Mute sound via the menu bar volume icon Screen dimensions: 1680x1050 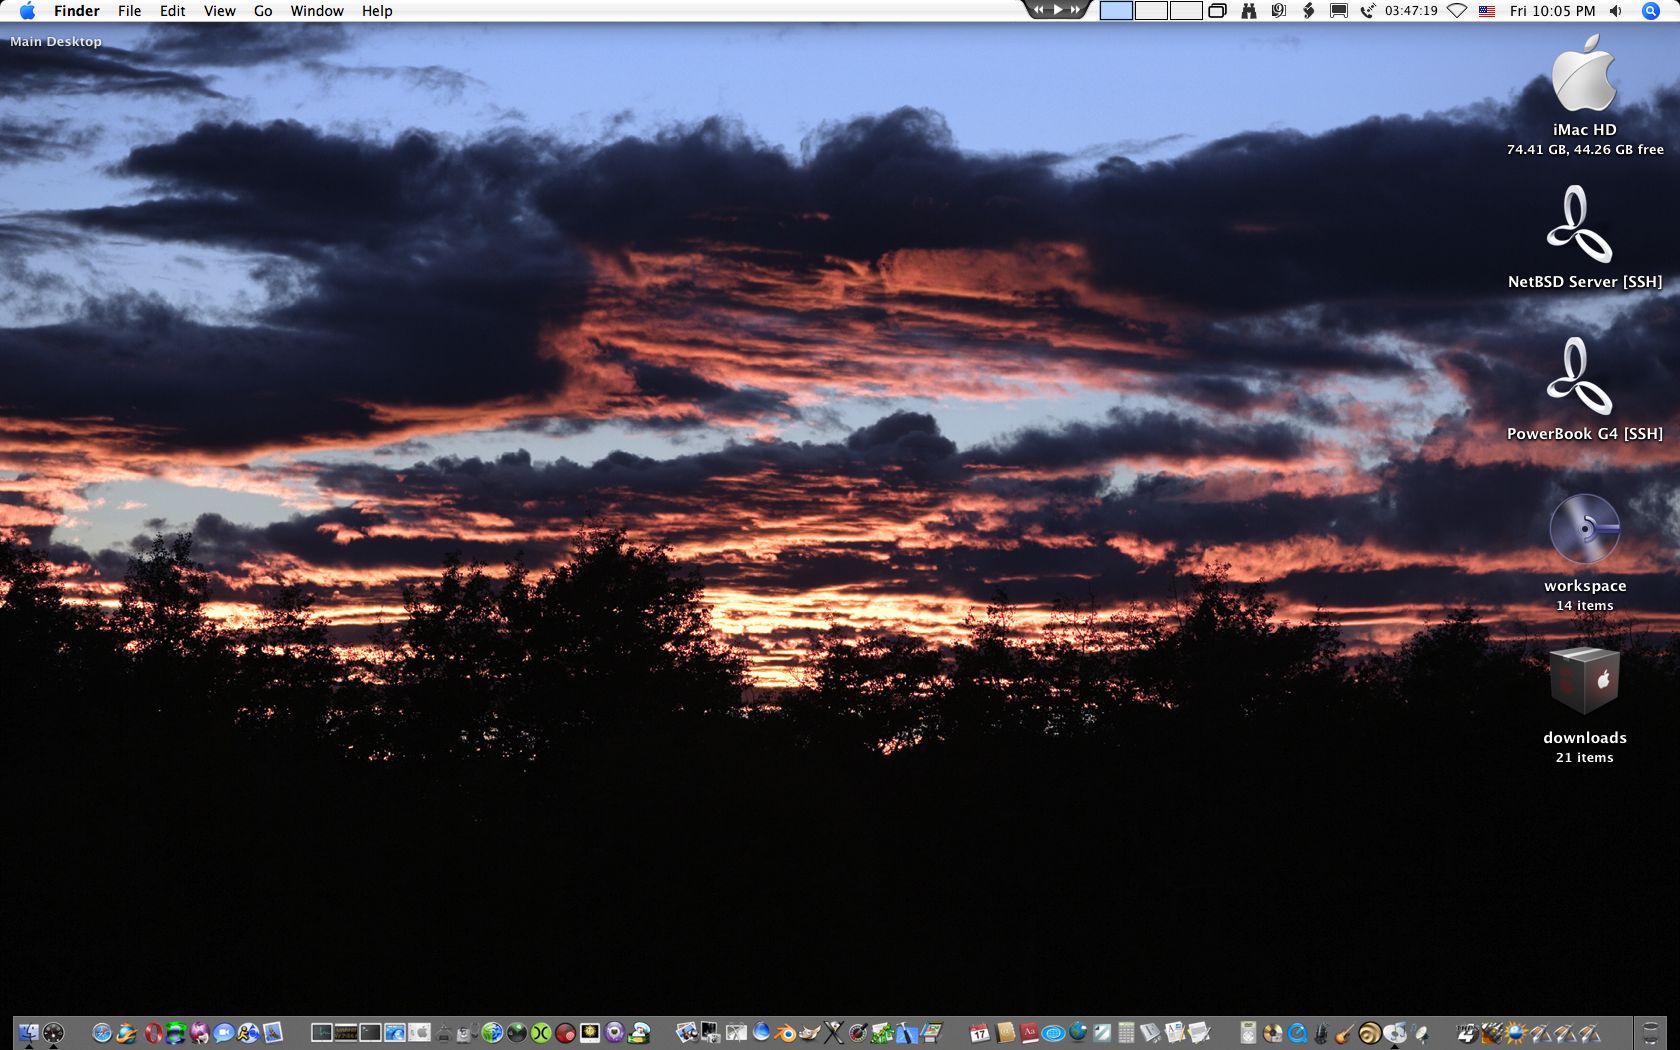[x=1614, y=11]
